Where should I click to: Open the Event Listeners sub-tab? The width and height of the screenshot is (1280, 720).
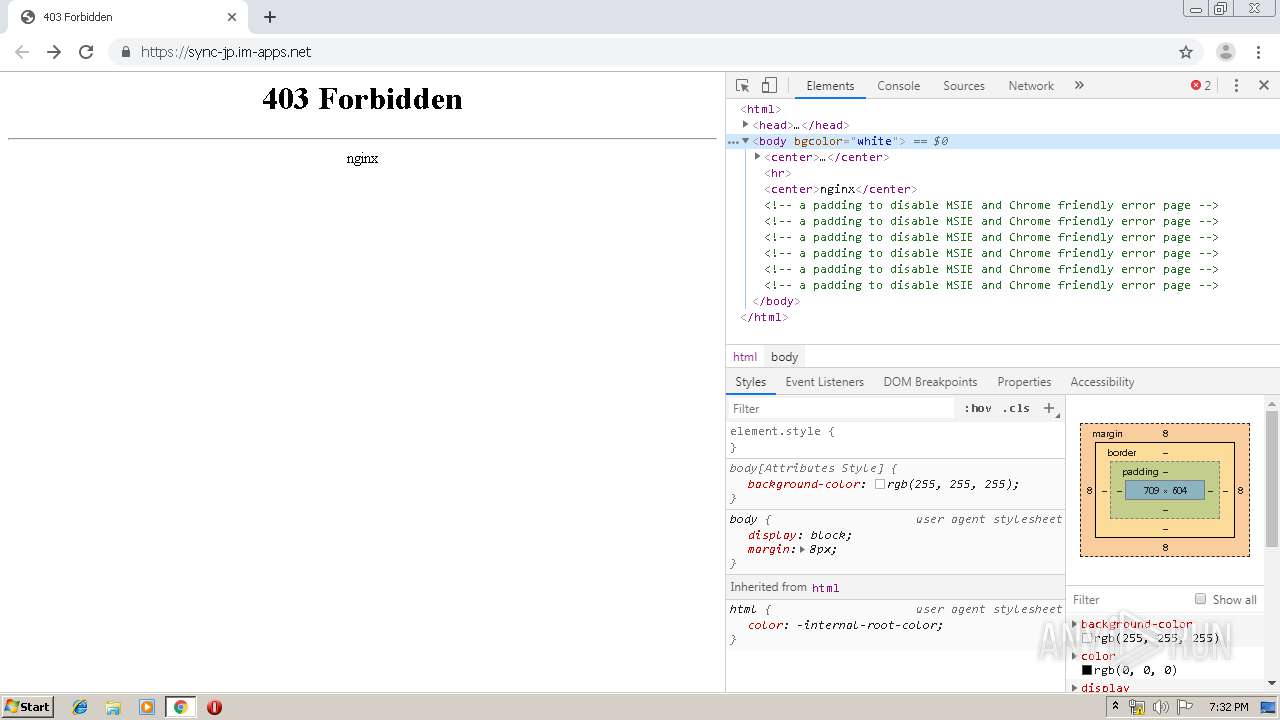tap(824, 382)
